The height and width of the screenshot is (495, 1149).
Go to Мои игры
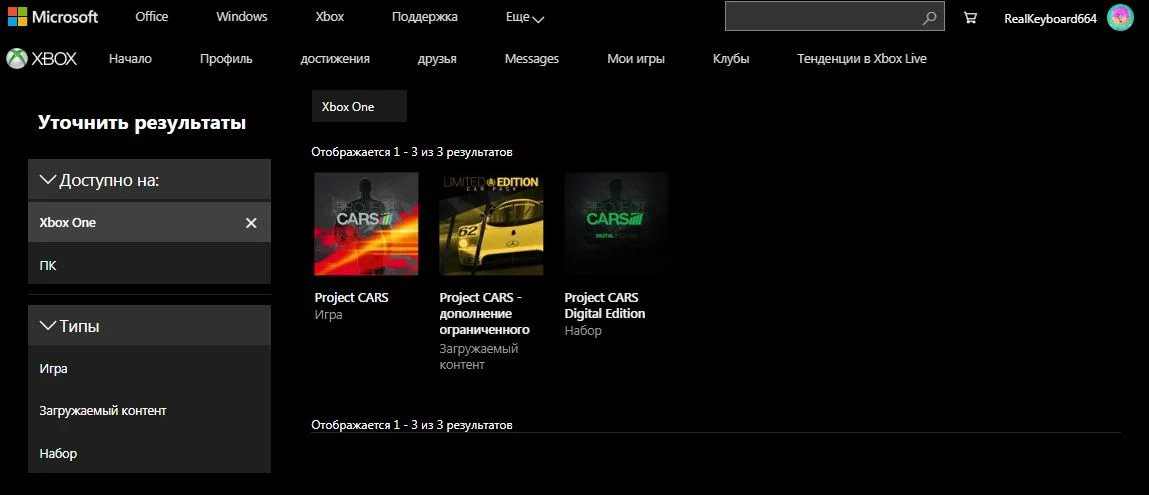636,59
